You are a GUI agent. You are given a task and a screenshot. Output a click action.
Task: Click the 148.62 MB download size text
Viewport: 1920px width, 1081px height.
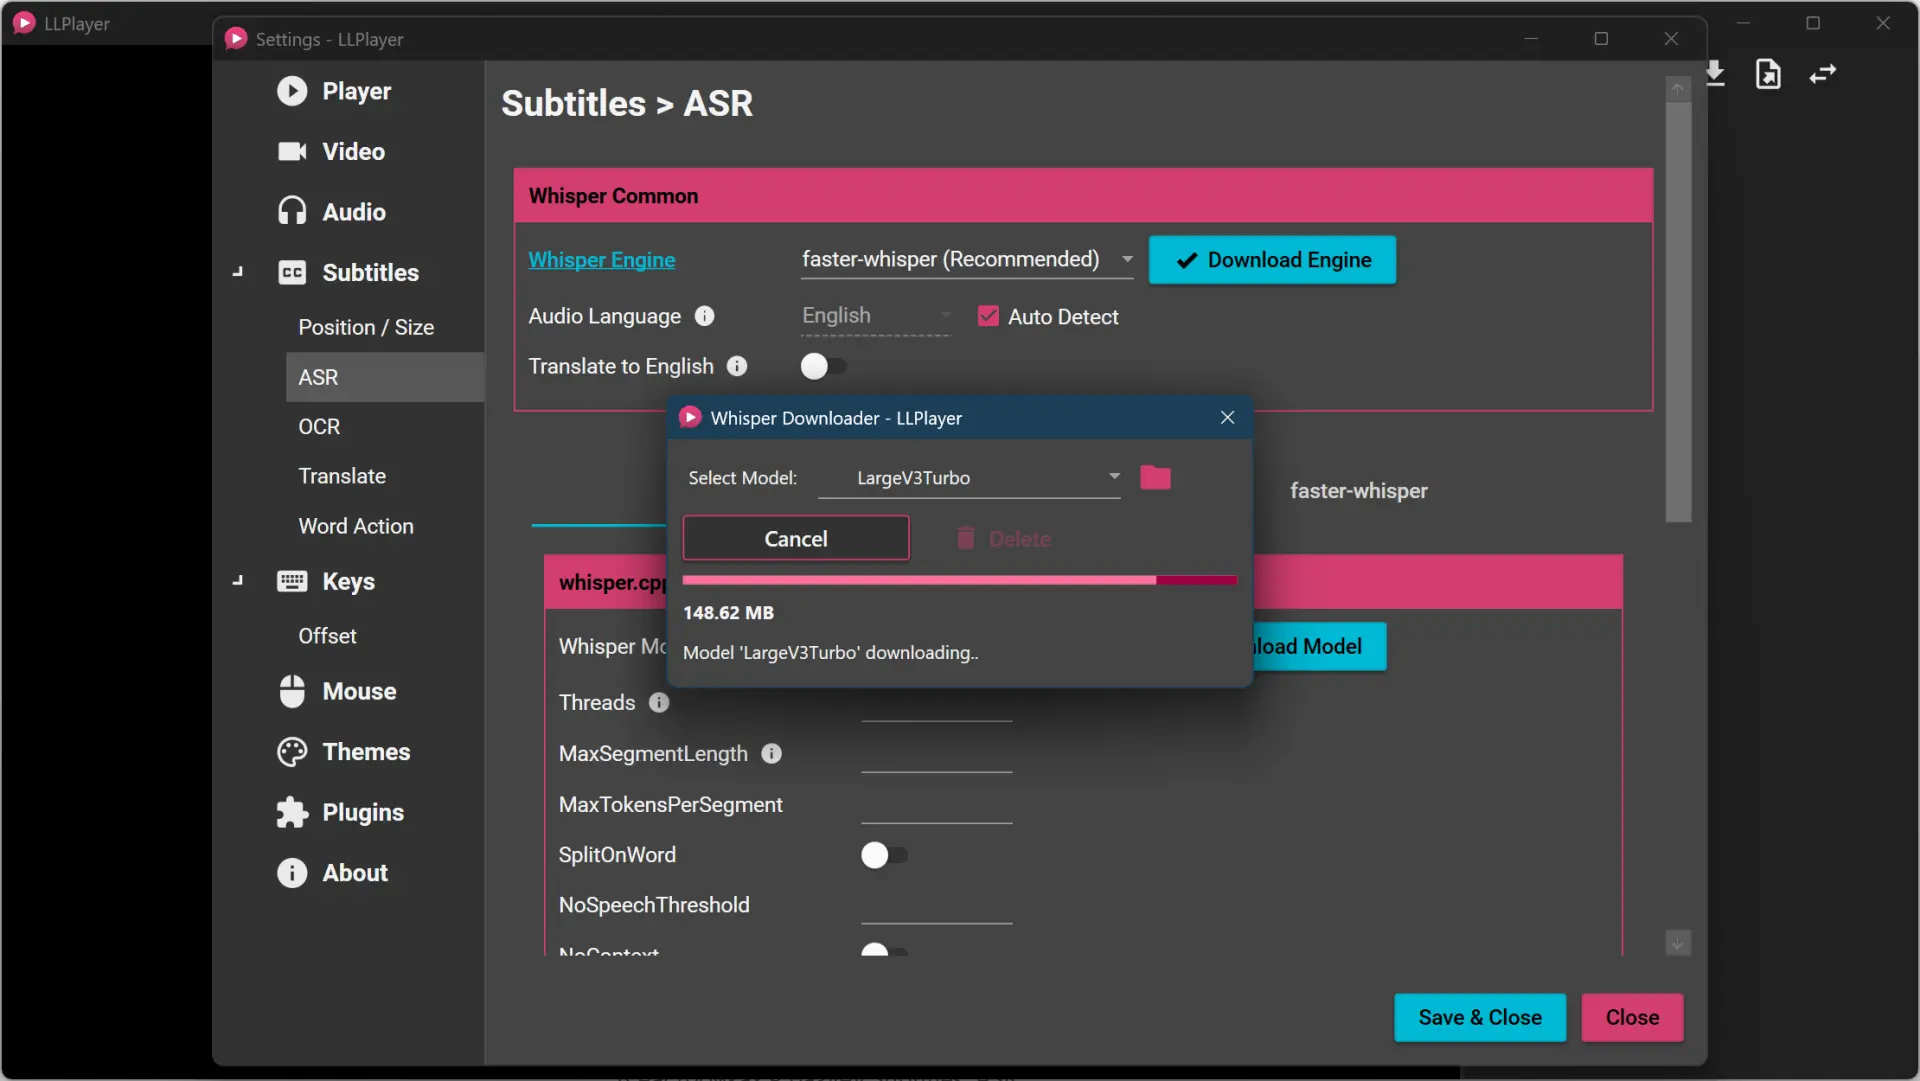tap(728, 613)
